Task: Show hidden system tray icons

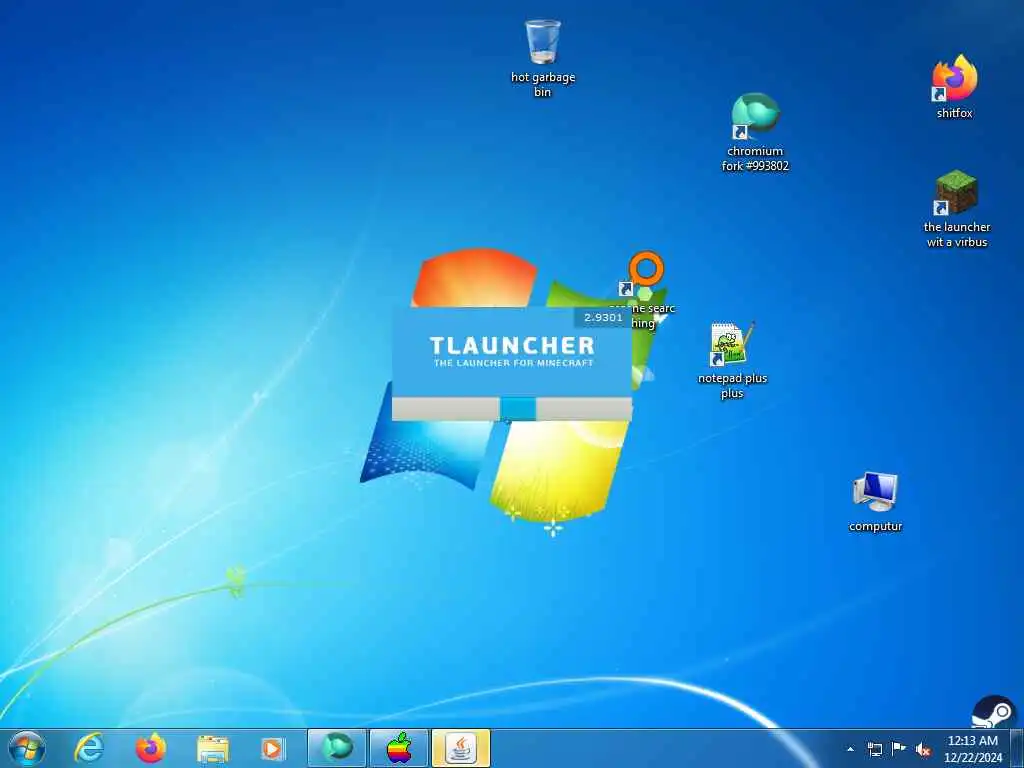Action: 850,749
